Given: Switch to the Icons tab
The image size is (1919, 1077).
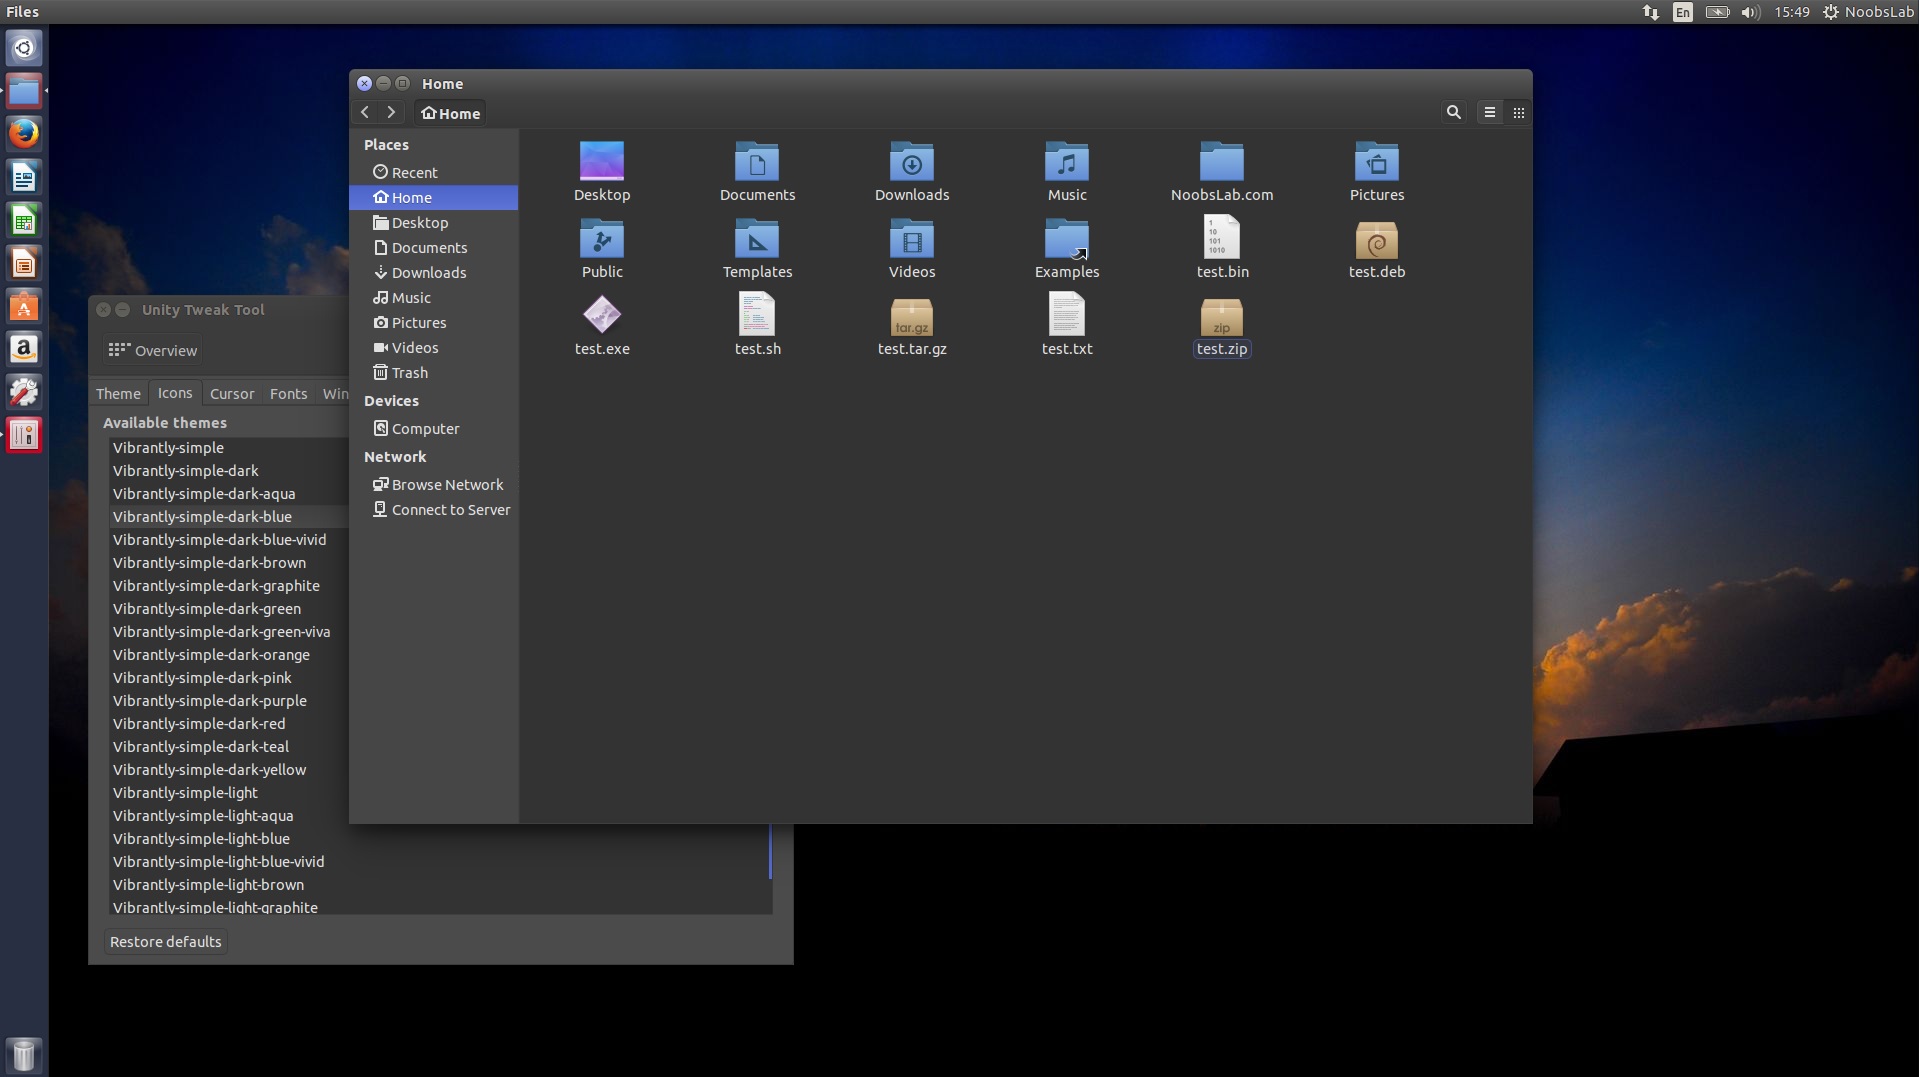Looking at the screenshot, I should (175, 394).
